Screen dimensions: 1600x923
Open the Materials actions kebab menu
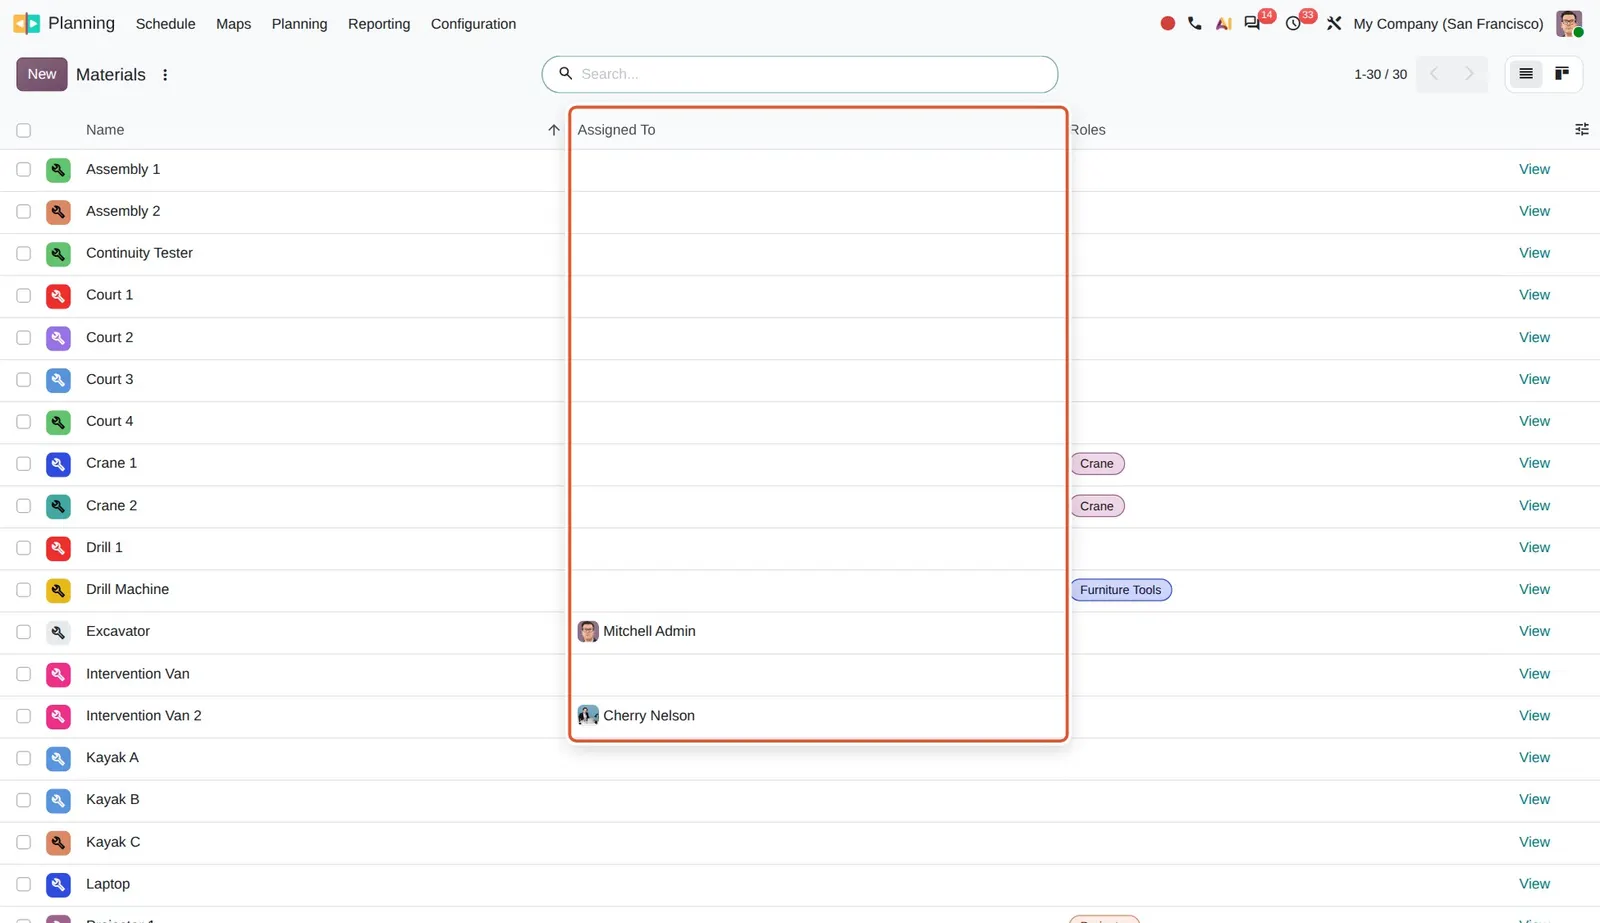(x=165, y=75)
